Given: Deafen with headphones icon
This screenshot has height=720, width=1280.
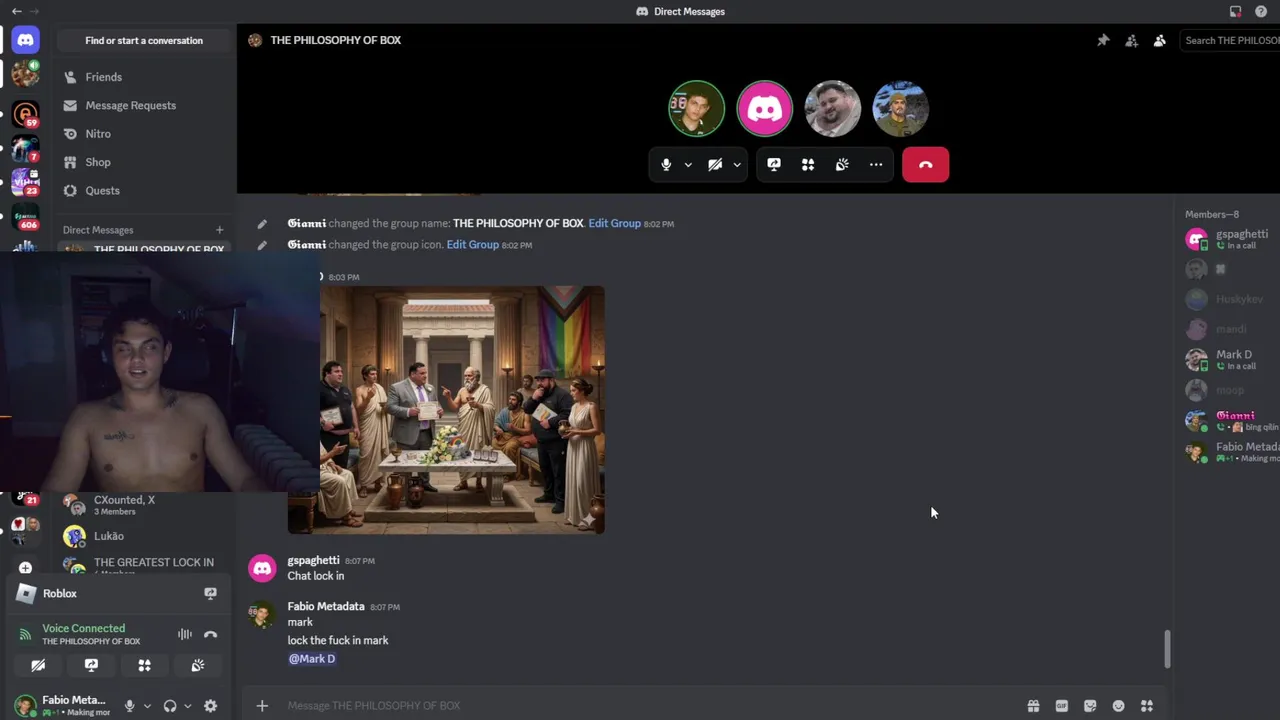Looking at the screenshot, I should point(170,706).
